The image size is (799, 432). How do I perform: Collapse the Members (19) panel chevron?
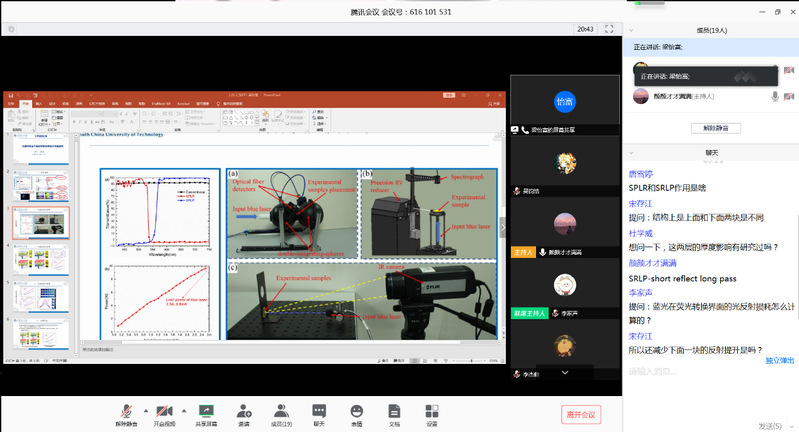pos(631,30)
